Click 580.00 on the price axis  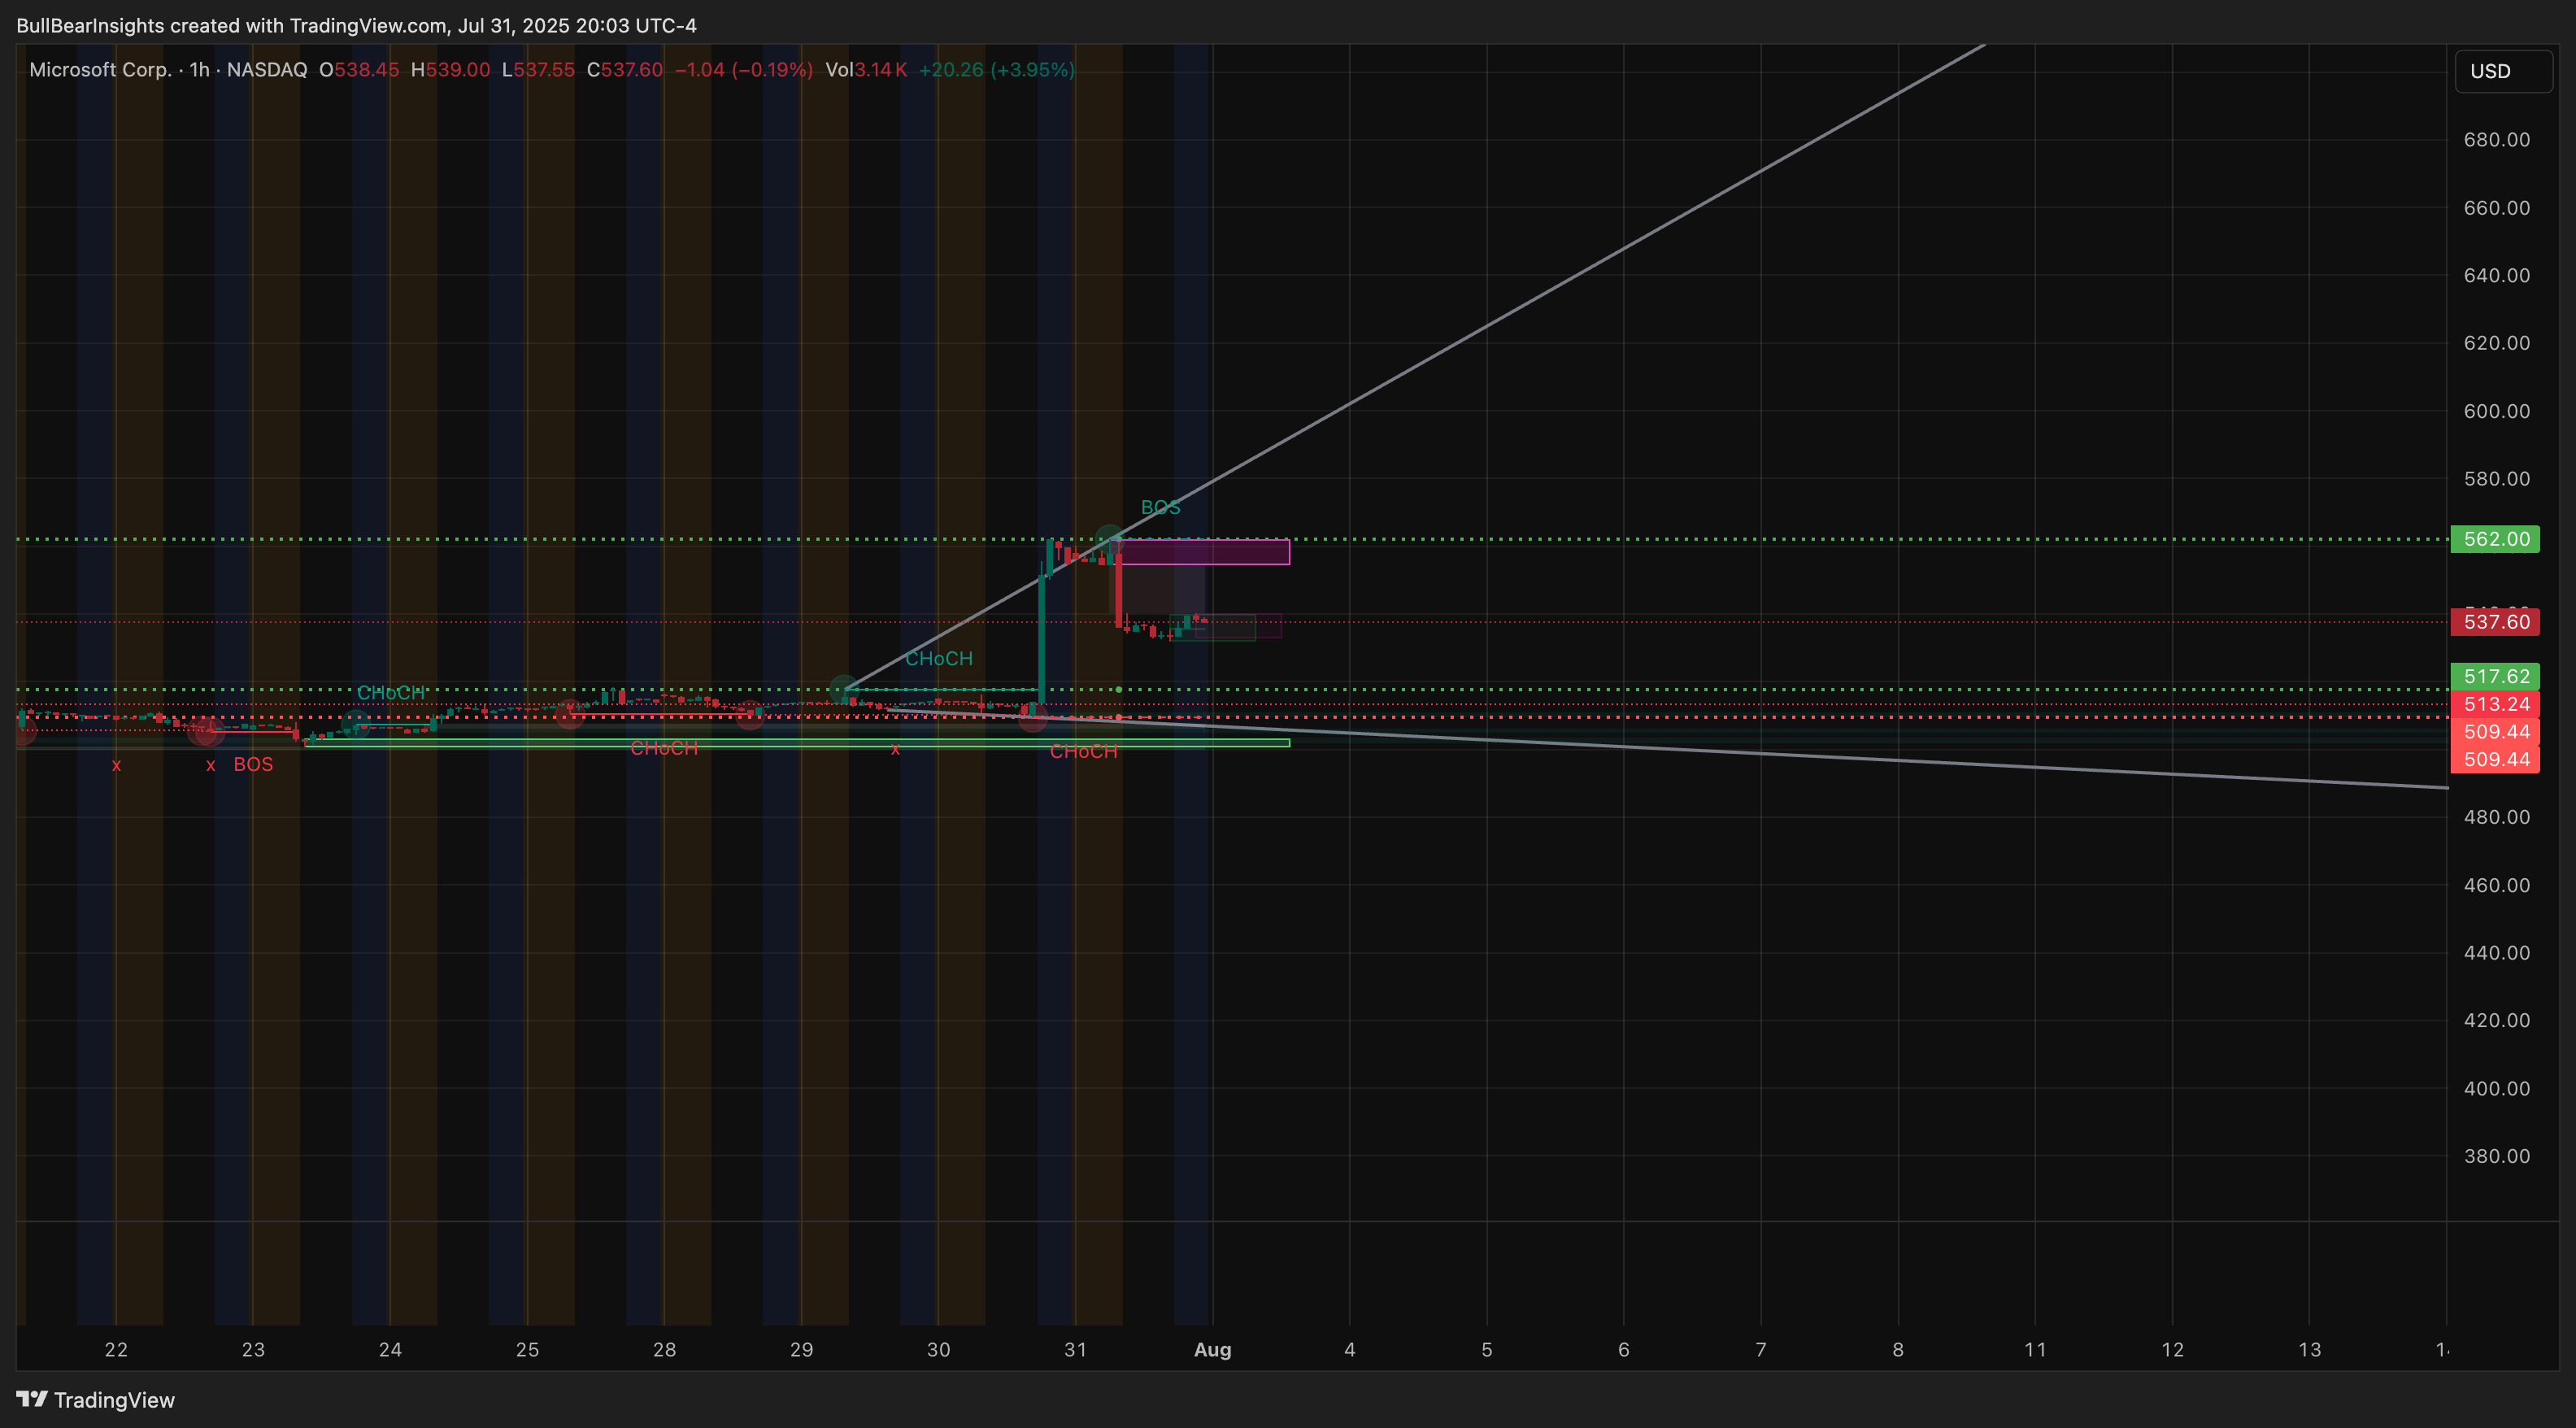tap(2496, 478)
